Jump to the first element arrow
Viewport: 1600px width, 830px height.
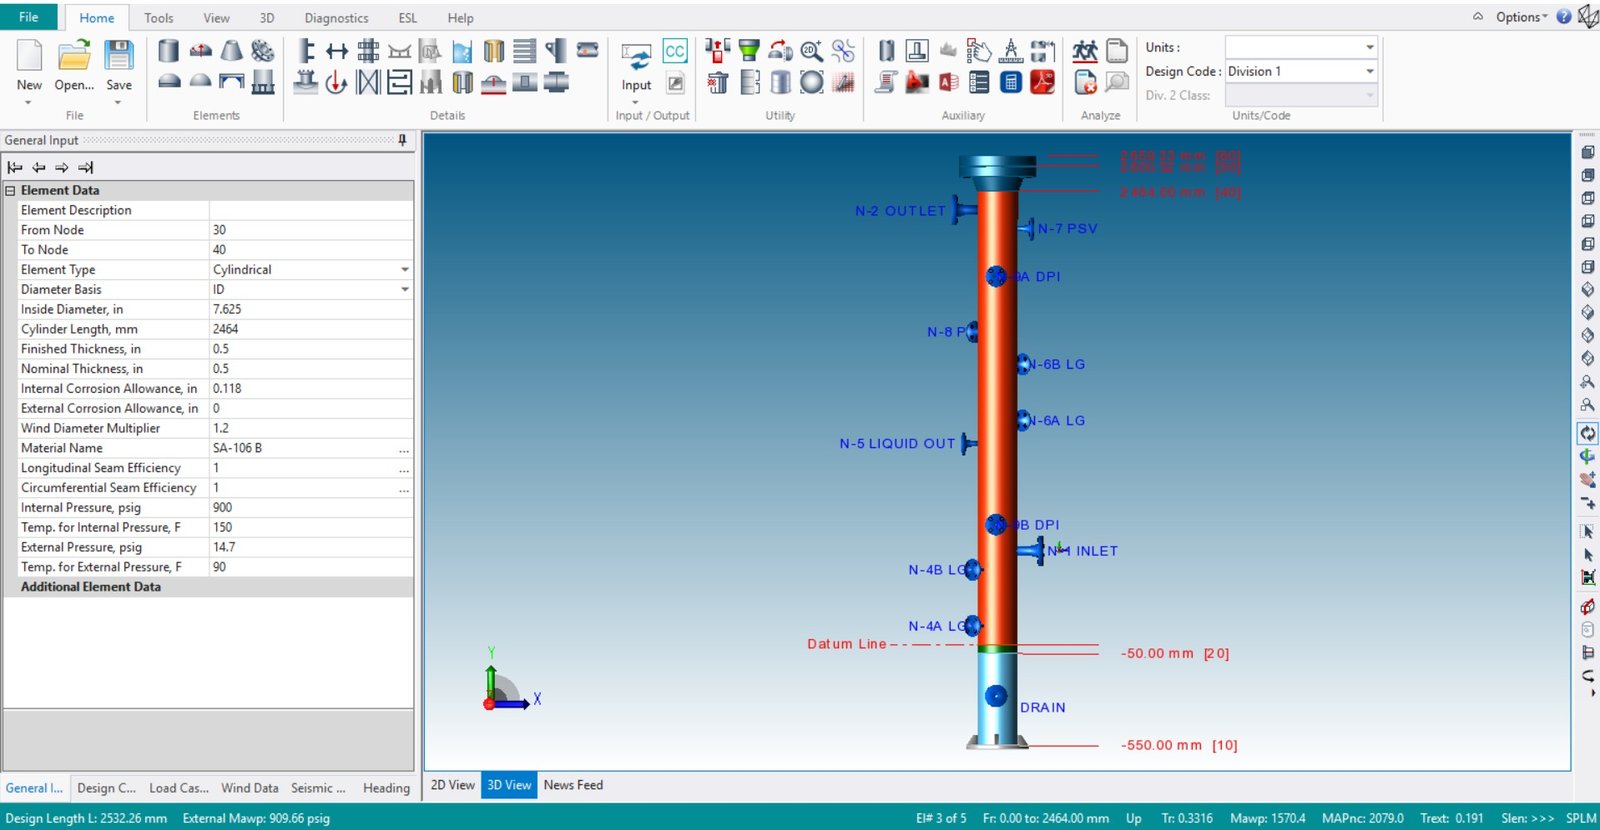(x=15, y=167)
